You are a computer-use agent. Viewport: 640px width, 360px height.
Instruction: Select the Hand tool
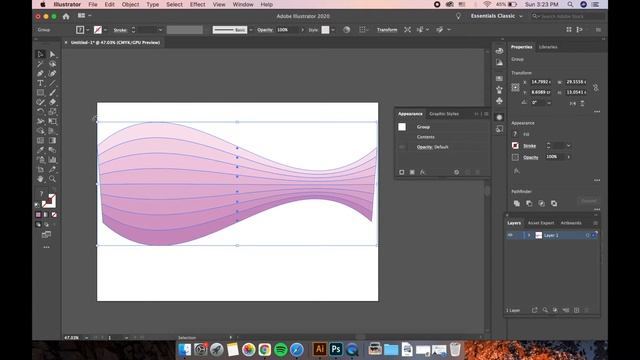pyautogui.click(x=40, y=179)
